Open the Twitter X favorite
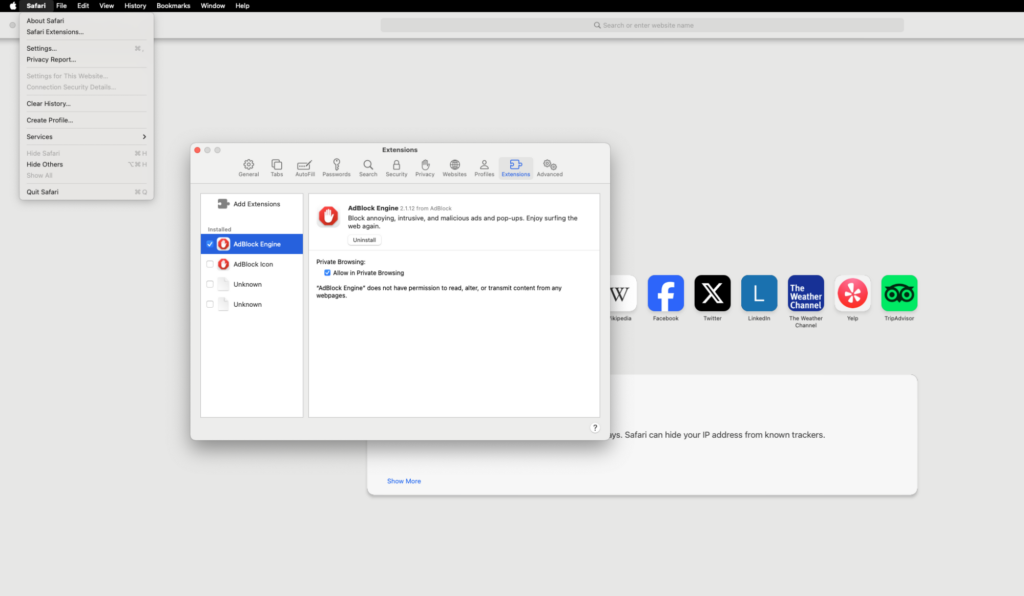Image resolution: width=1024 pixels, height=596 pixels. point(712,293)
